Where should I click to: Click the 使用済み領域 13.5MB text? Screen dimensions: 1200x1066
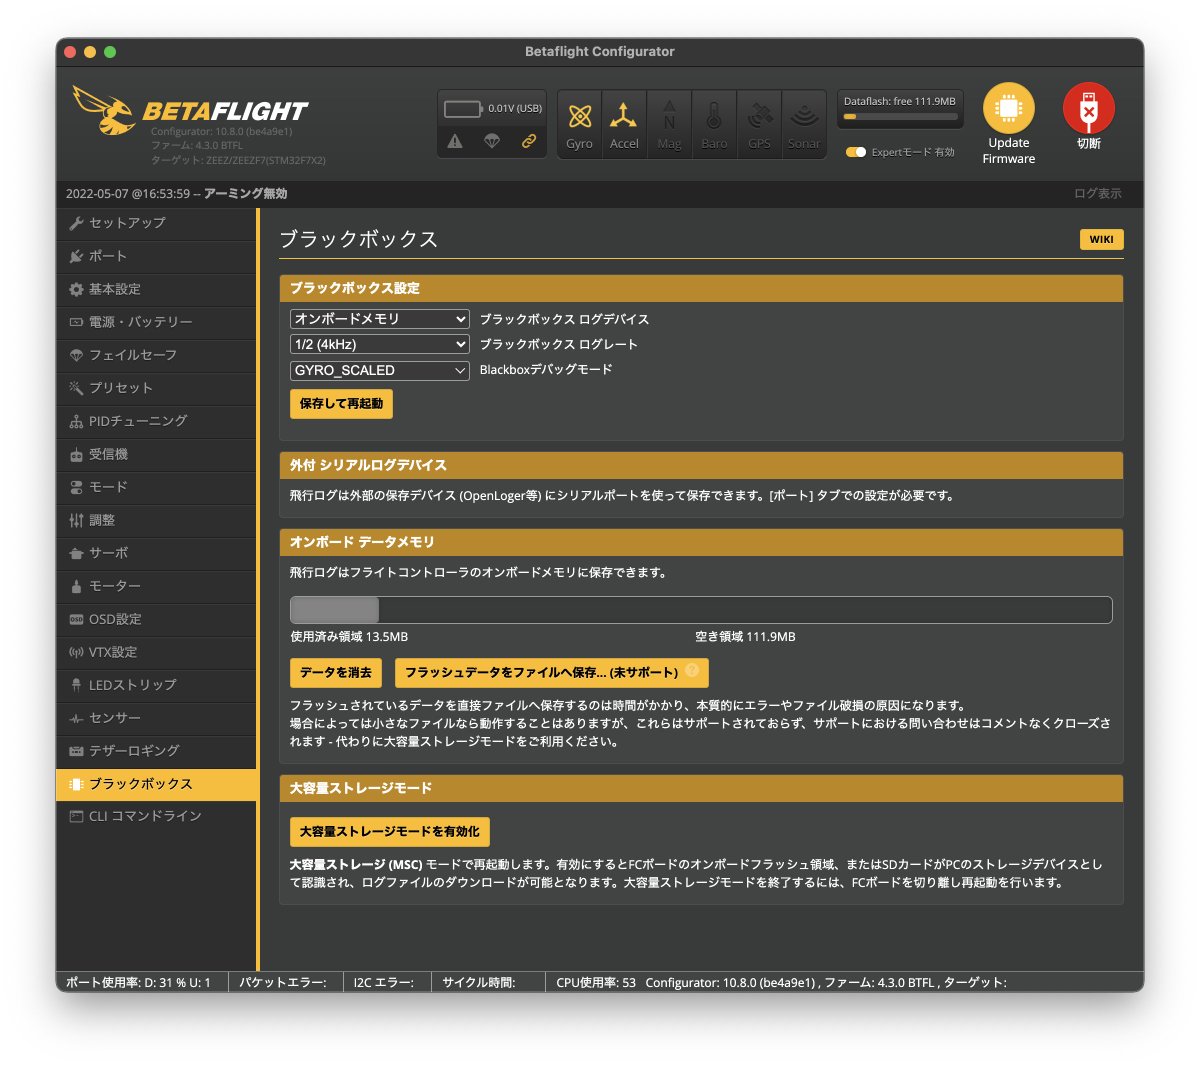[349, 637]
